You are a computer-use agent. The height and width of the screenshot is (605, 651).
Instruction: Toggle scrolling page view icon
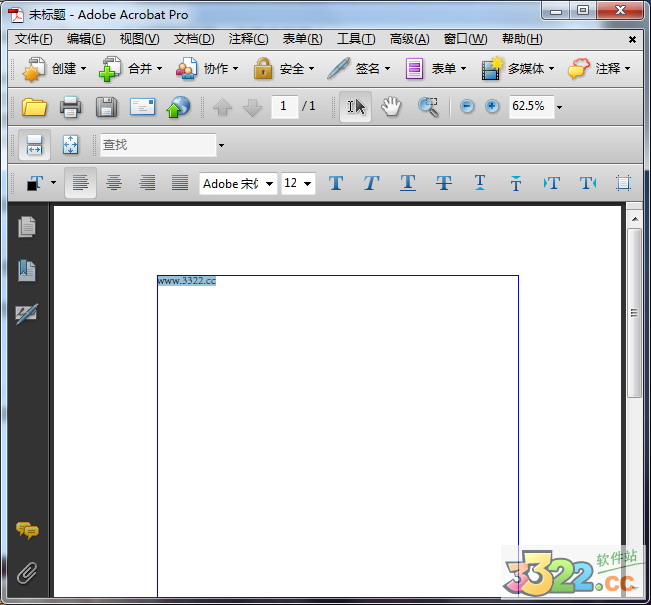pos(34,145)
